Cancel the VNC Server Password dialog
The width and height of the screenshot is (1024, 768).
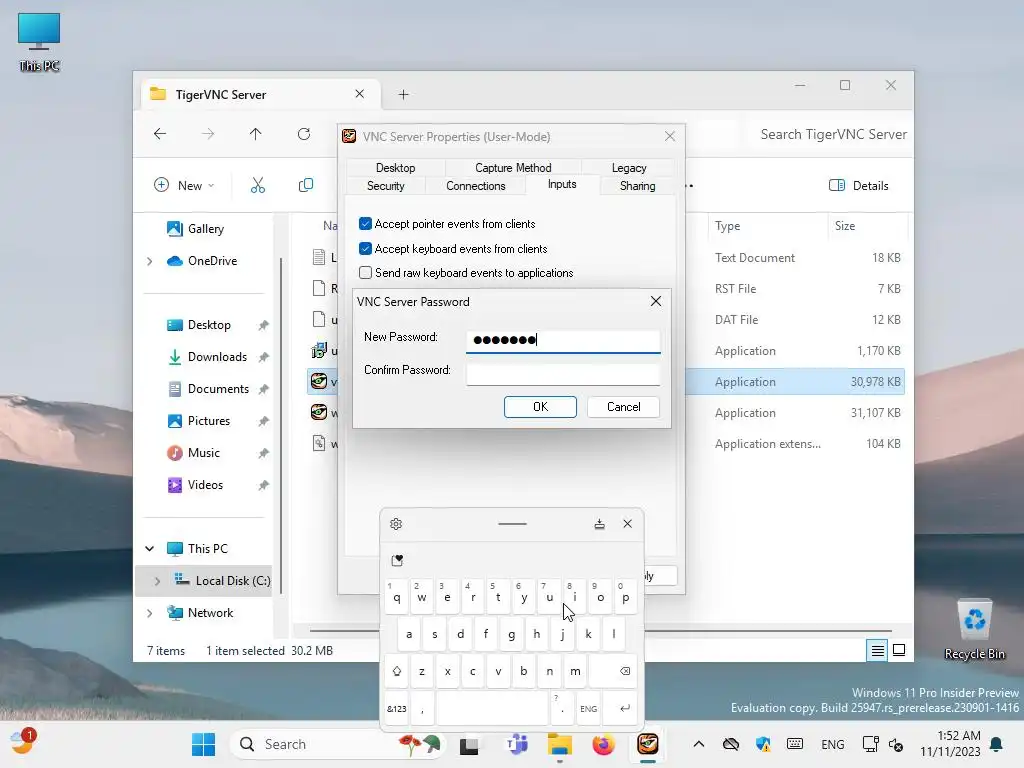point(624,407)
